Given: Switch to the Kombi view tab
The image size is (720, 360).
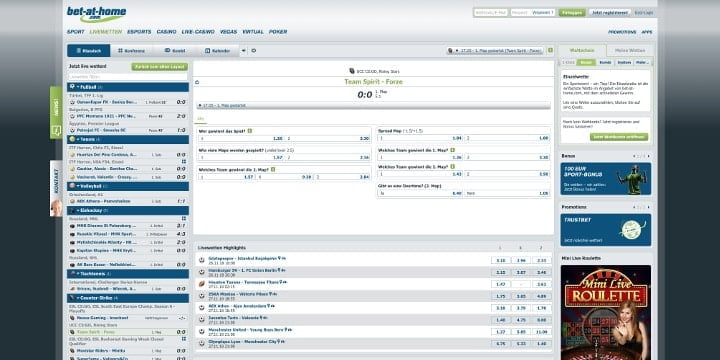Looking at the screenshot, I should pyautogui.click(x=175, y=51).
